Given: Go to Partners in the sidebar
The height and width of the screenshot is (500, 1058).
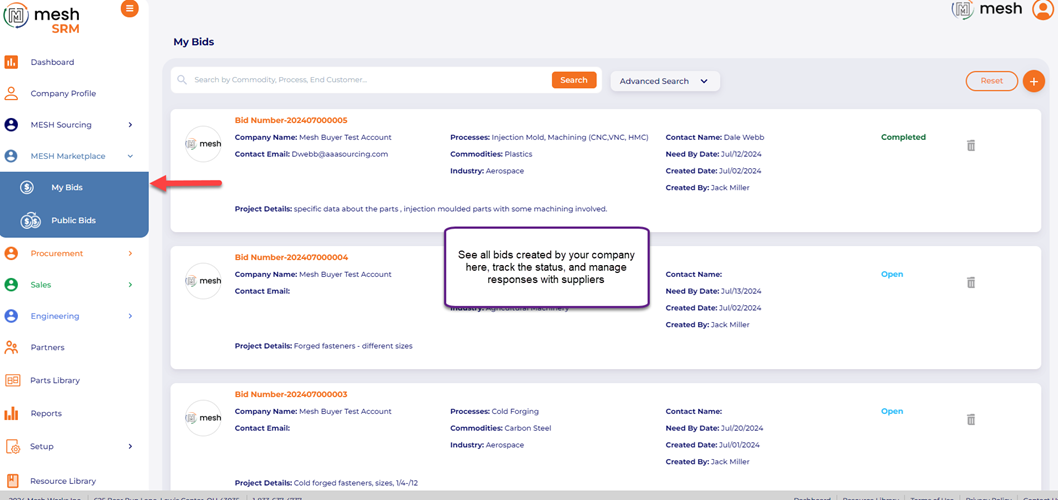Looking at the screenshot, I should 47,348.
